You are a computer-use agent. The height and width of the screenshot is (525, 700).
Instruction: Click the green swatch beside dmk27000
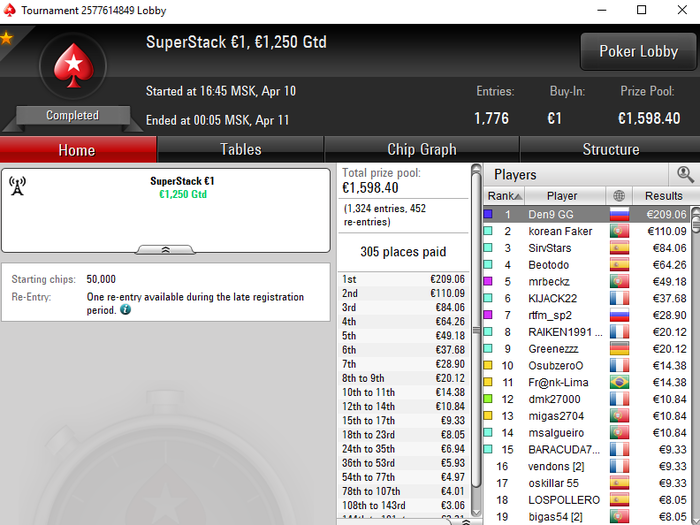(x=488, y=399)
